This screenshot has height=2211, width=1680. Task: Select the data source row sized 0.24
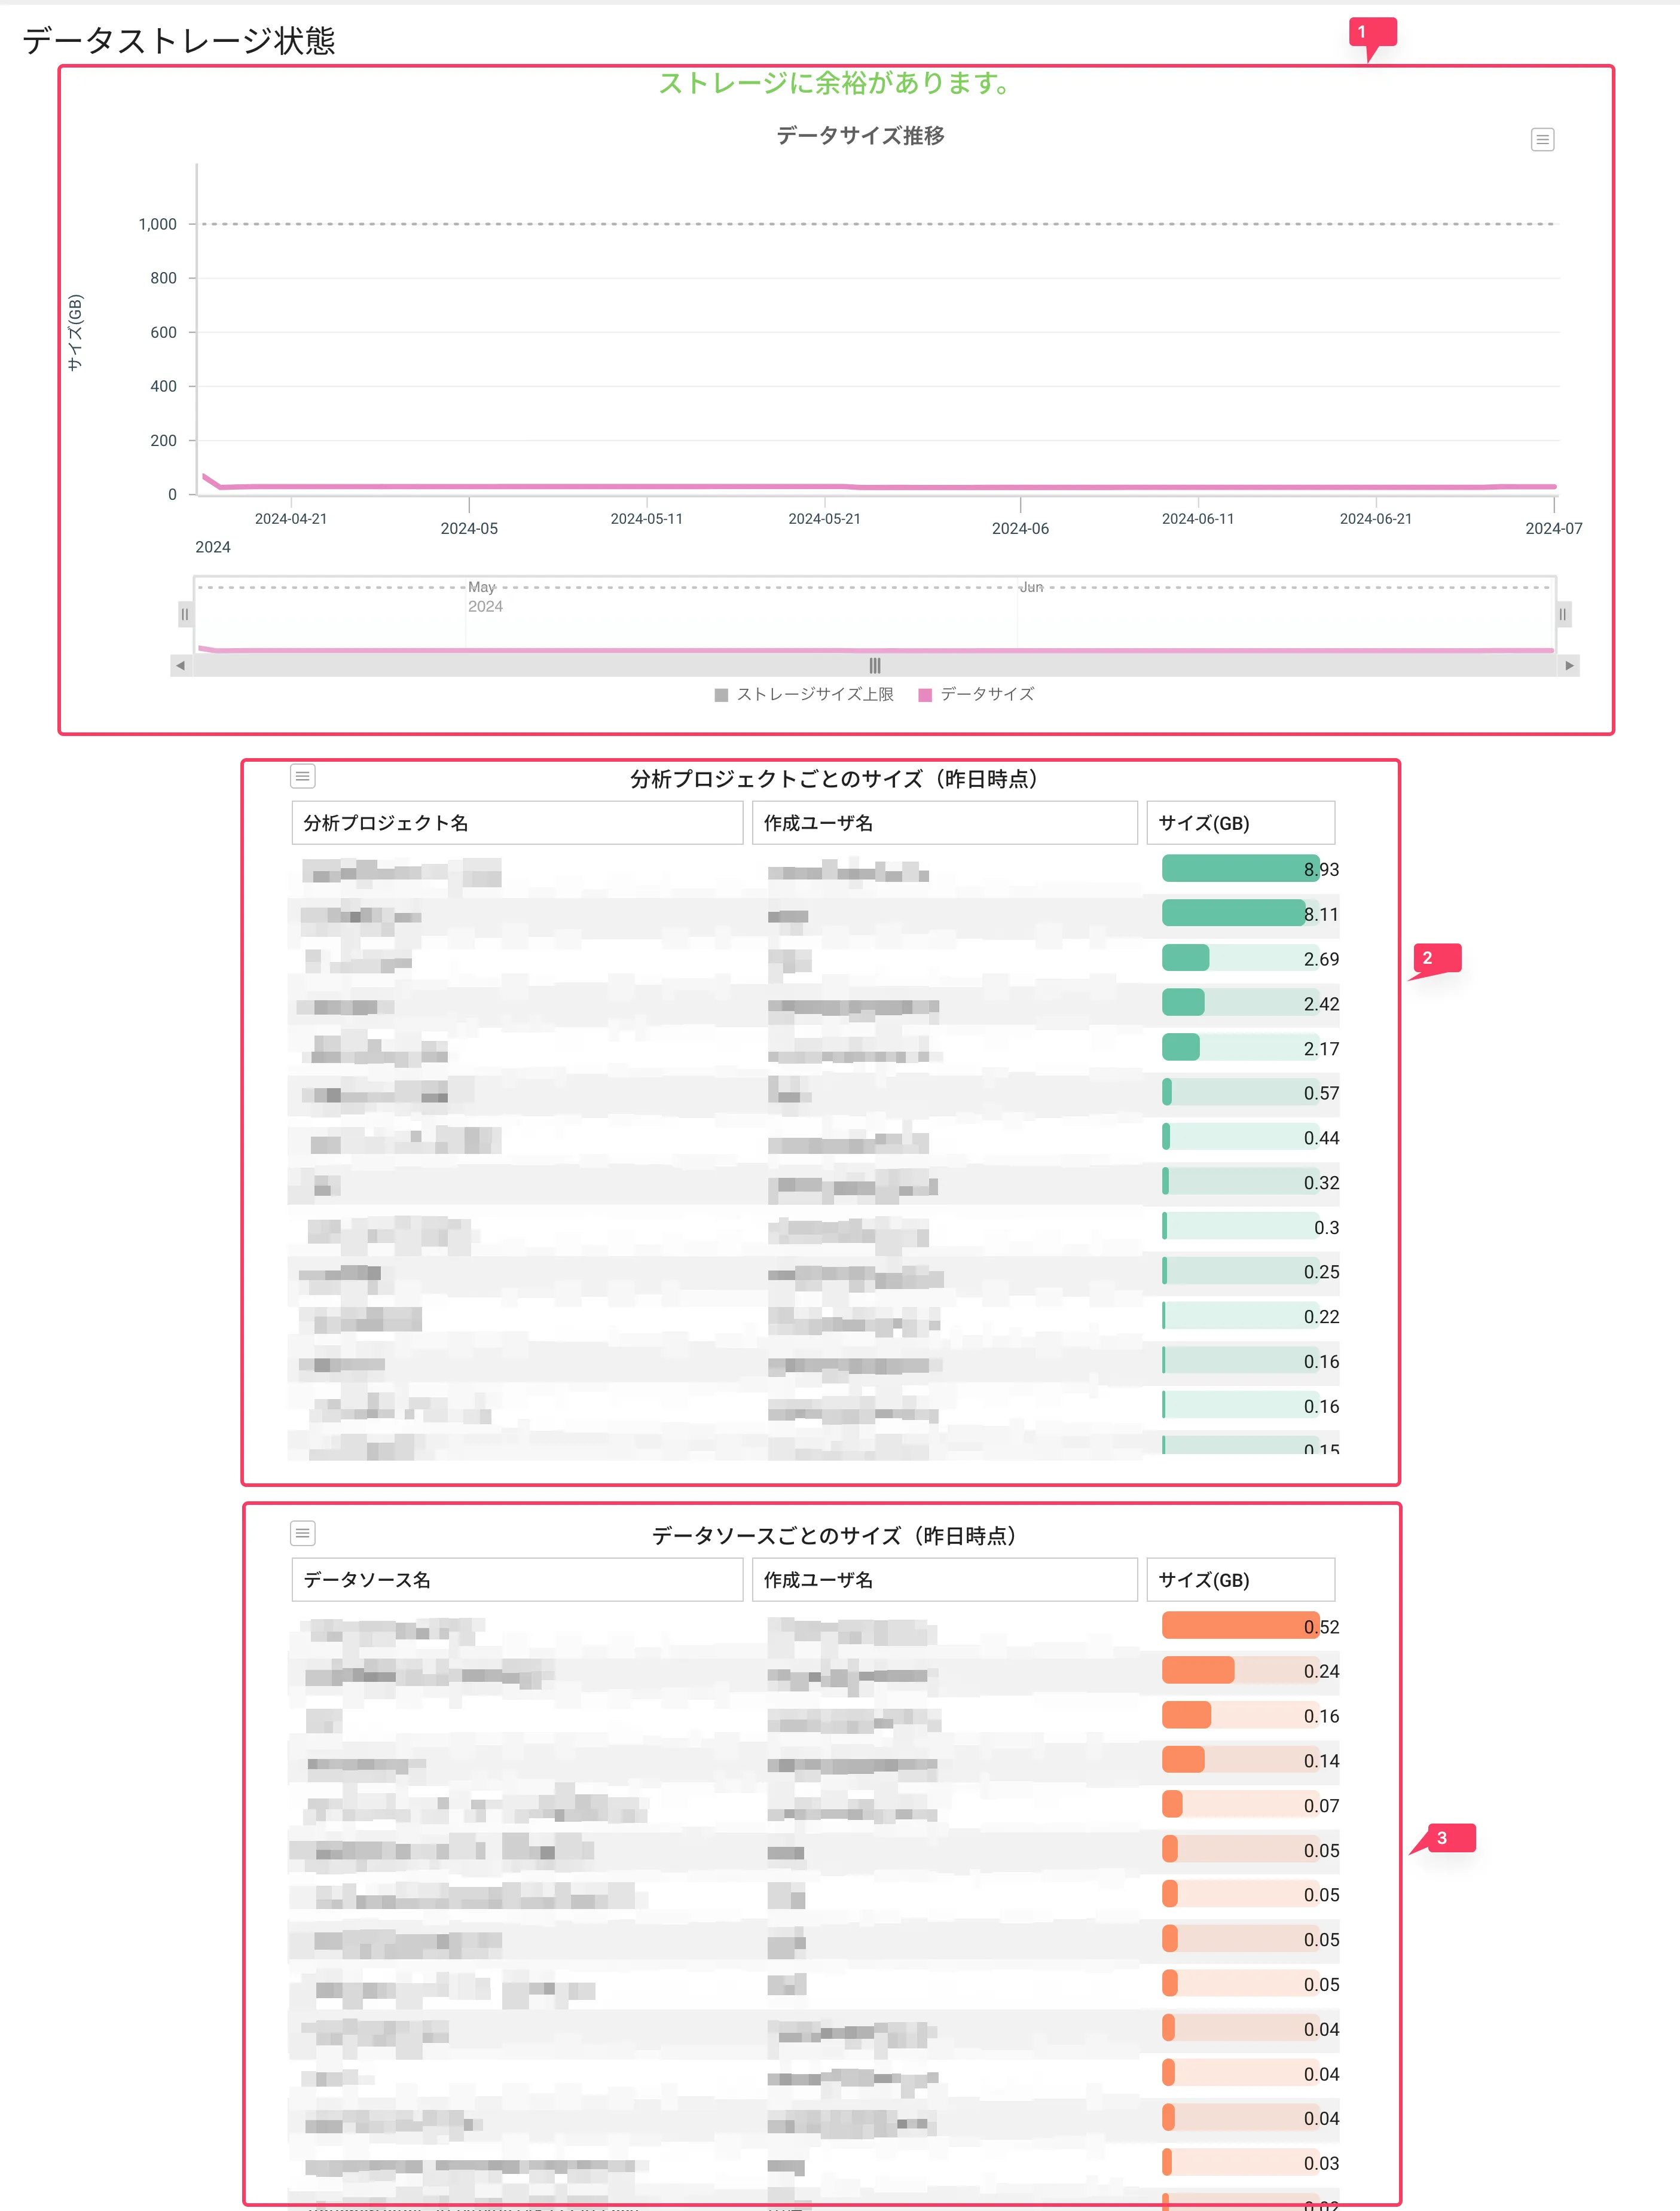click(x=814, y=1672)
